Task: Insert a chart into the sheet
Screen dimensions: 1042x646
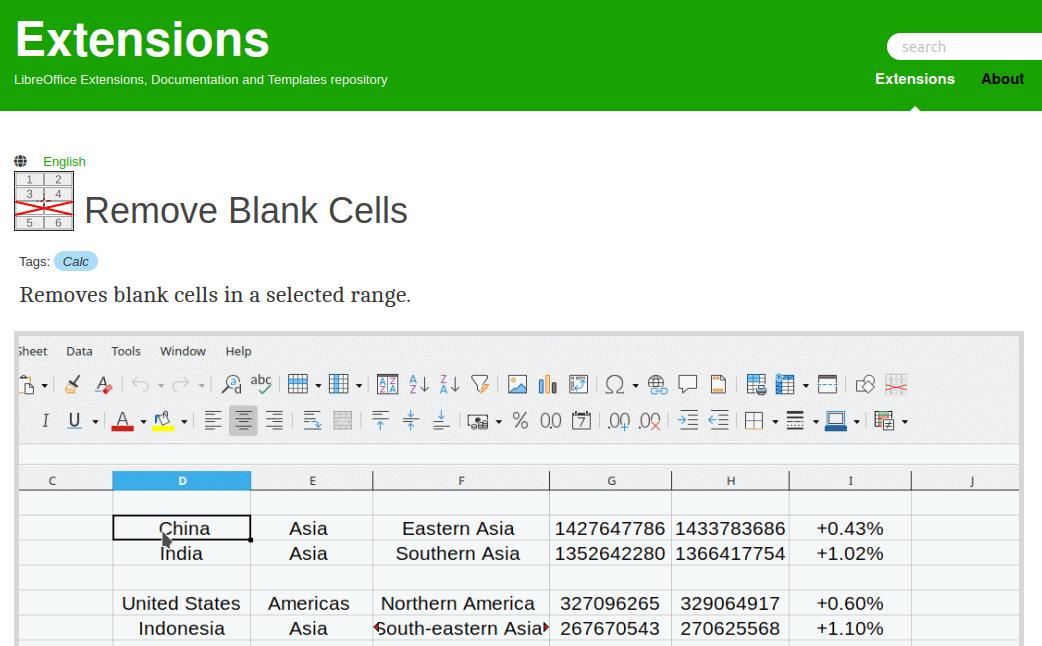Action: coord(547,384)
